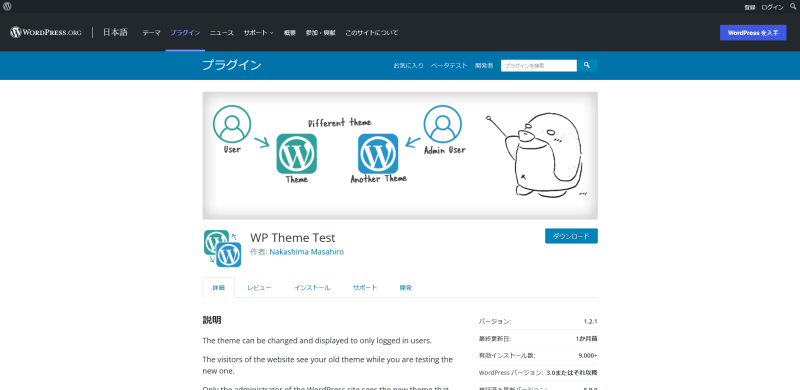Image resolution: width=800 pixels, height=390 pixels.
Task: Switch to the レビュー tab
Action: (x=259, y=288)
